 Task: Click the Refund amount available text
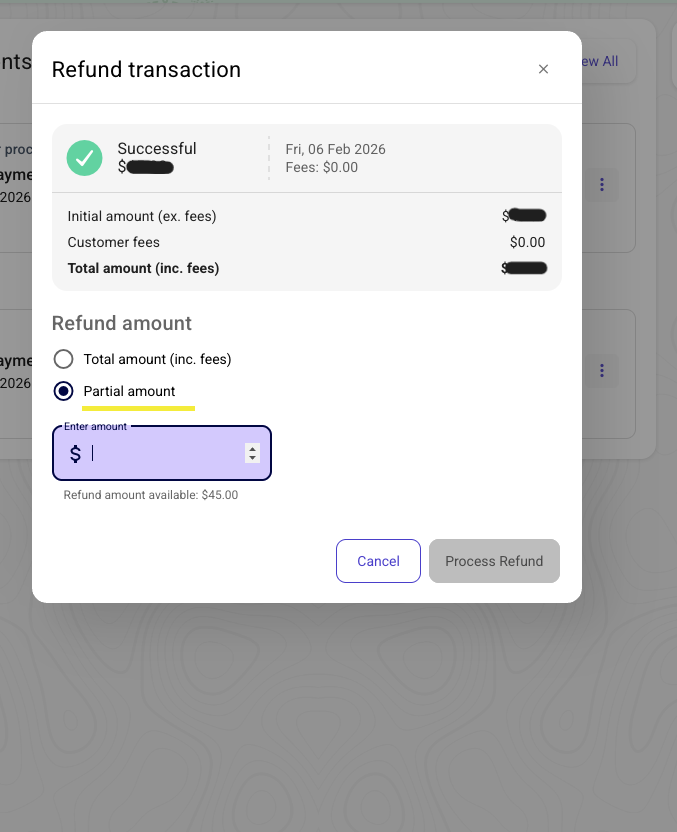coord(151,495)
